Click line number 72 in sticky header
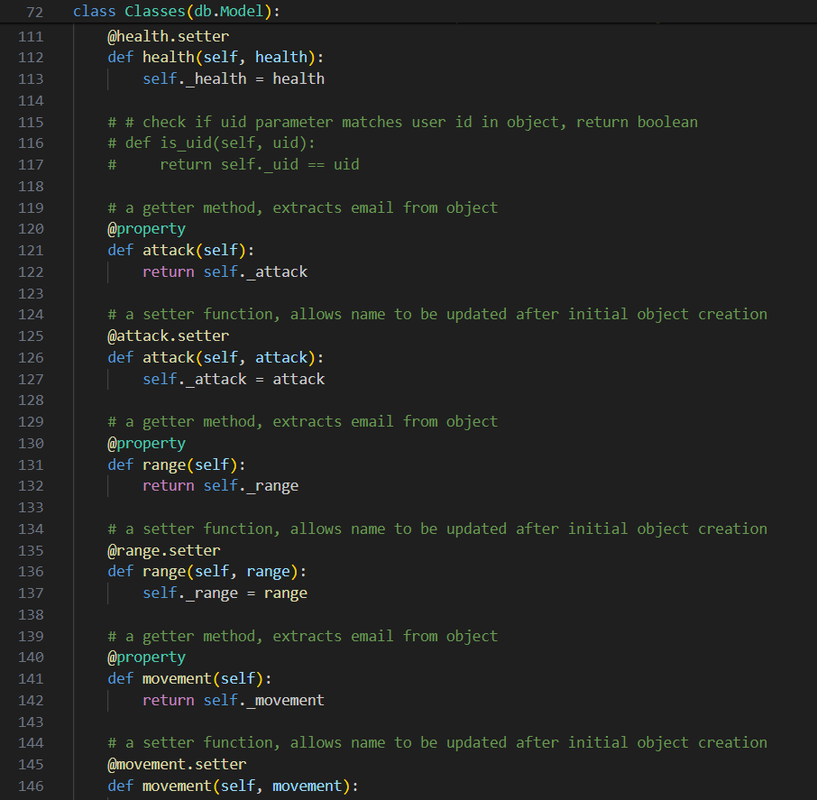Screen dimensions: 817x800 tap(35, 11)
